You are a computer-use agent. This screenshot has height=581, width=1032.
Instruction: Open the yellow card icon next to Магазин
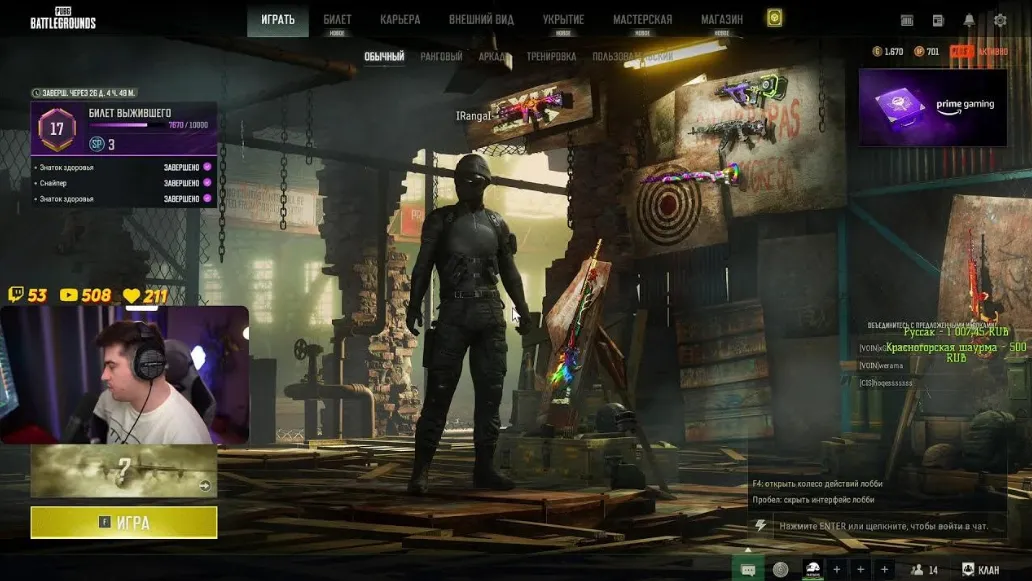774,18
